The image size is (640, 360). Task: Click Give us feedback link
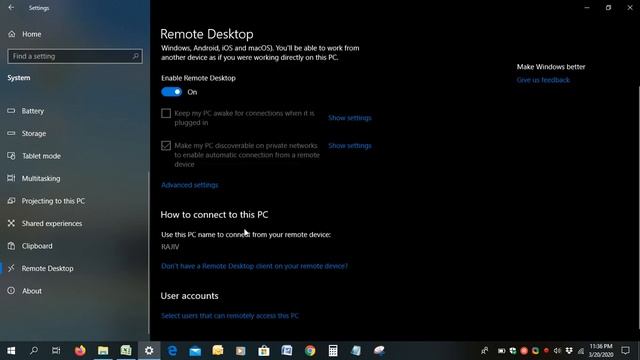[x=543, y=80]
